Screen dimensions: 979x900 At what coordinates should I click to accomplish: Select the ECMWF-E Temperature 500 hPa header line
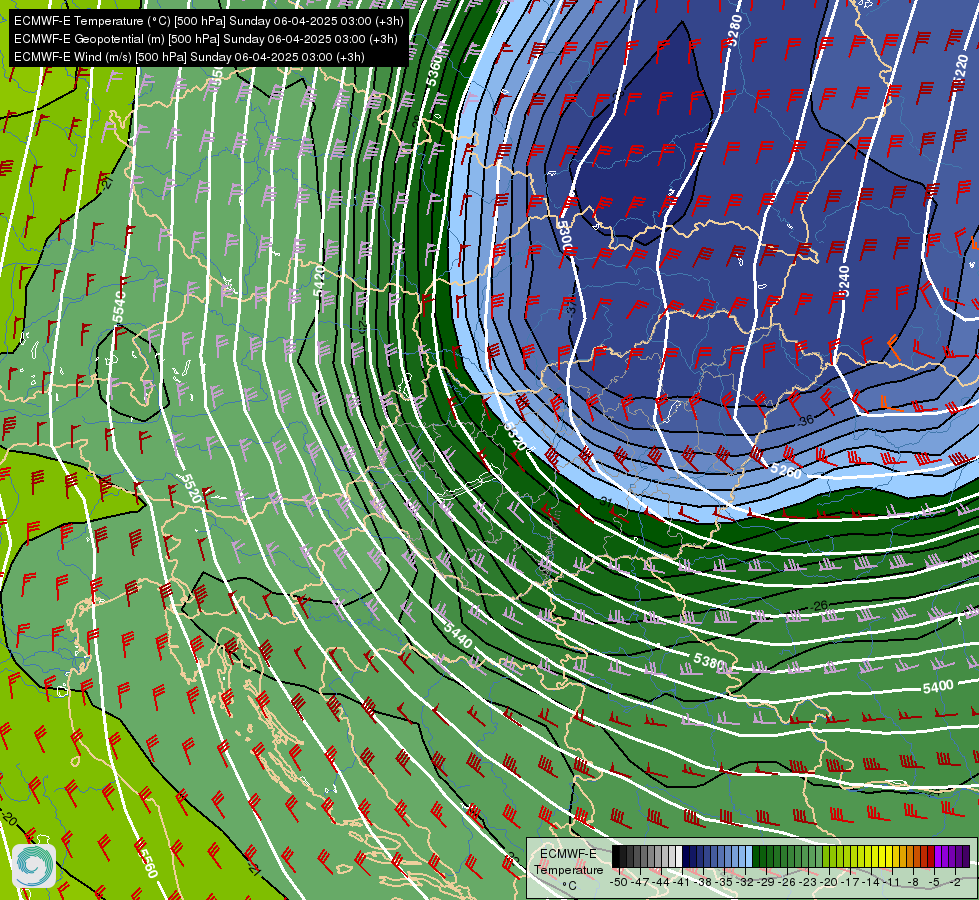[209, 21]
